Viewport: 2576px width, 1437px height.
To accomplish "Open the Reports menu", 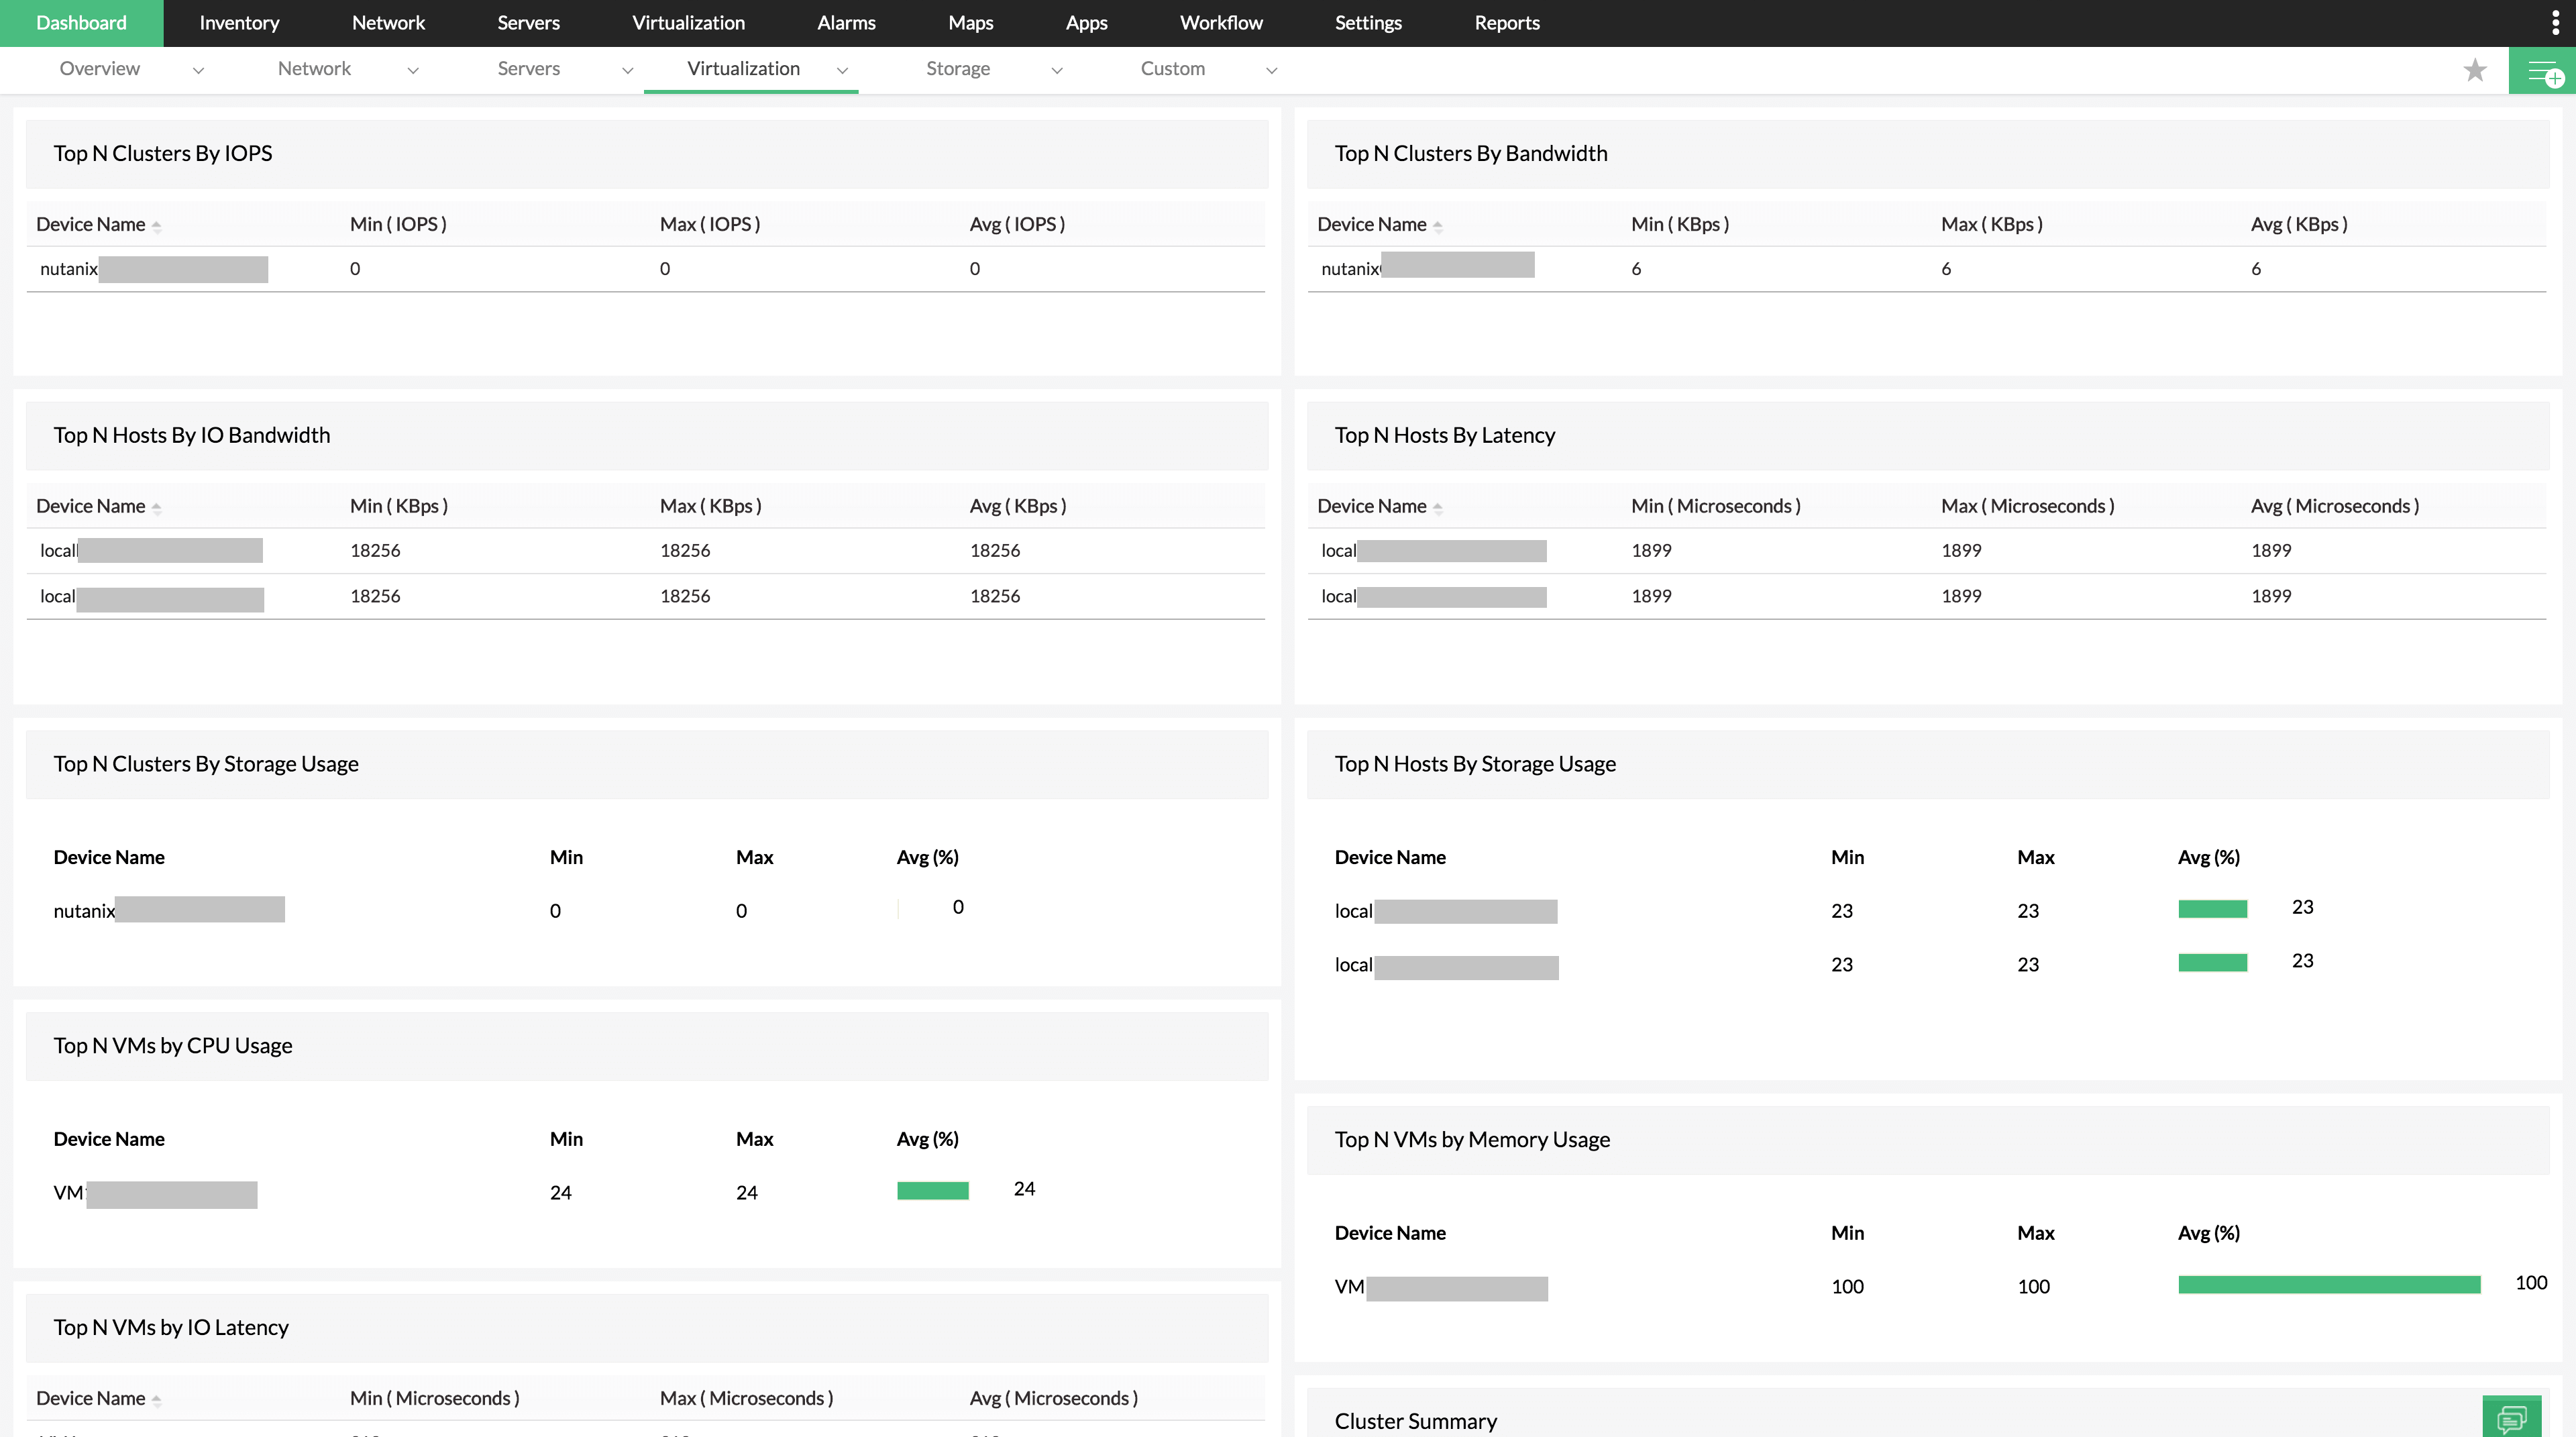I will (1506, 22).
